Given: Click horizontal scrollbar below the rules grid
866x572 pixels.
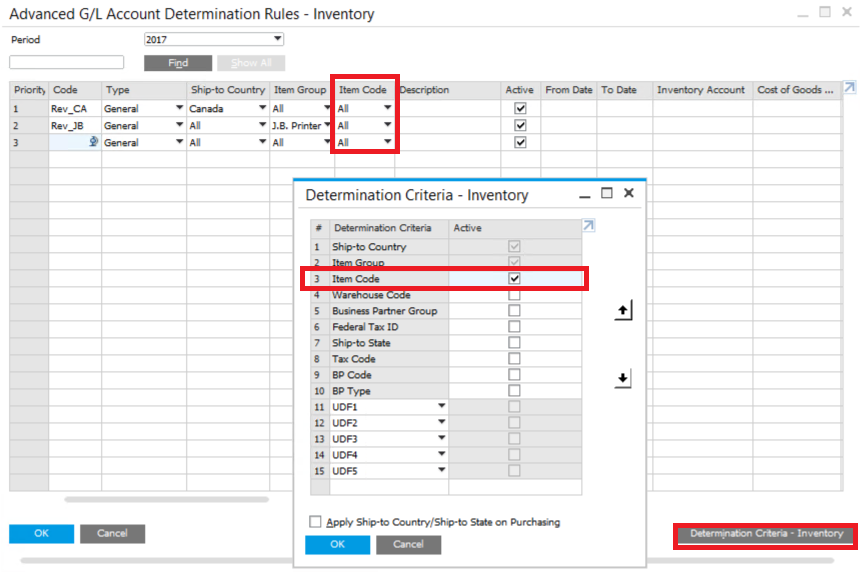Looking at the screenshot, I should [x=166, y=498].
